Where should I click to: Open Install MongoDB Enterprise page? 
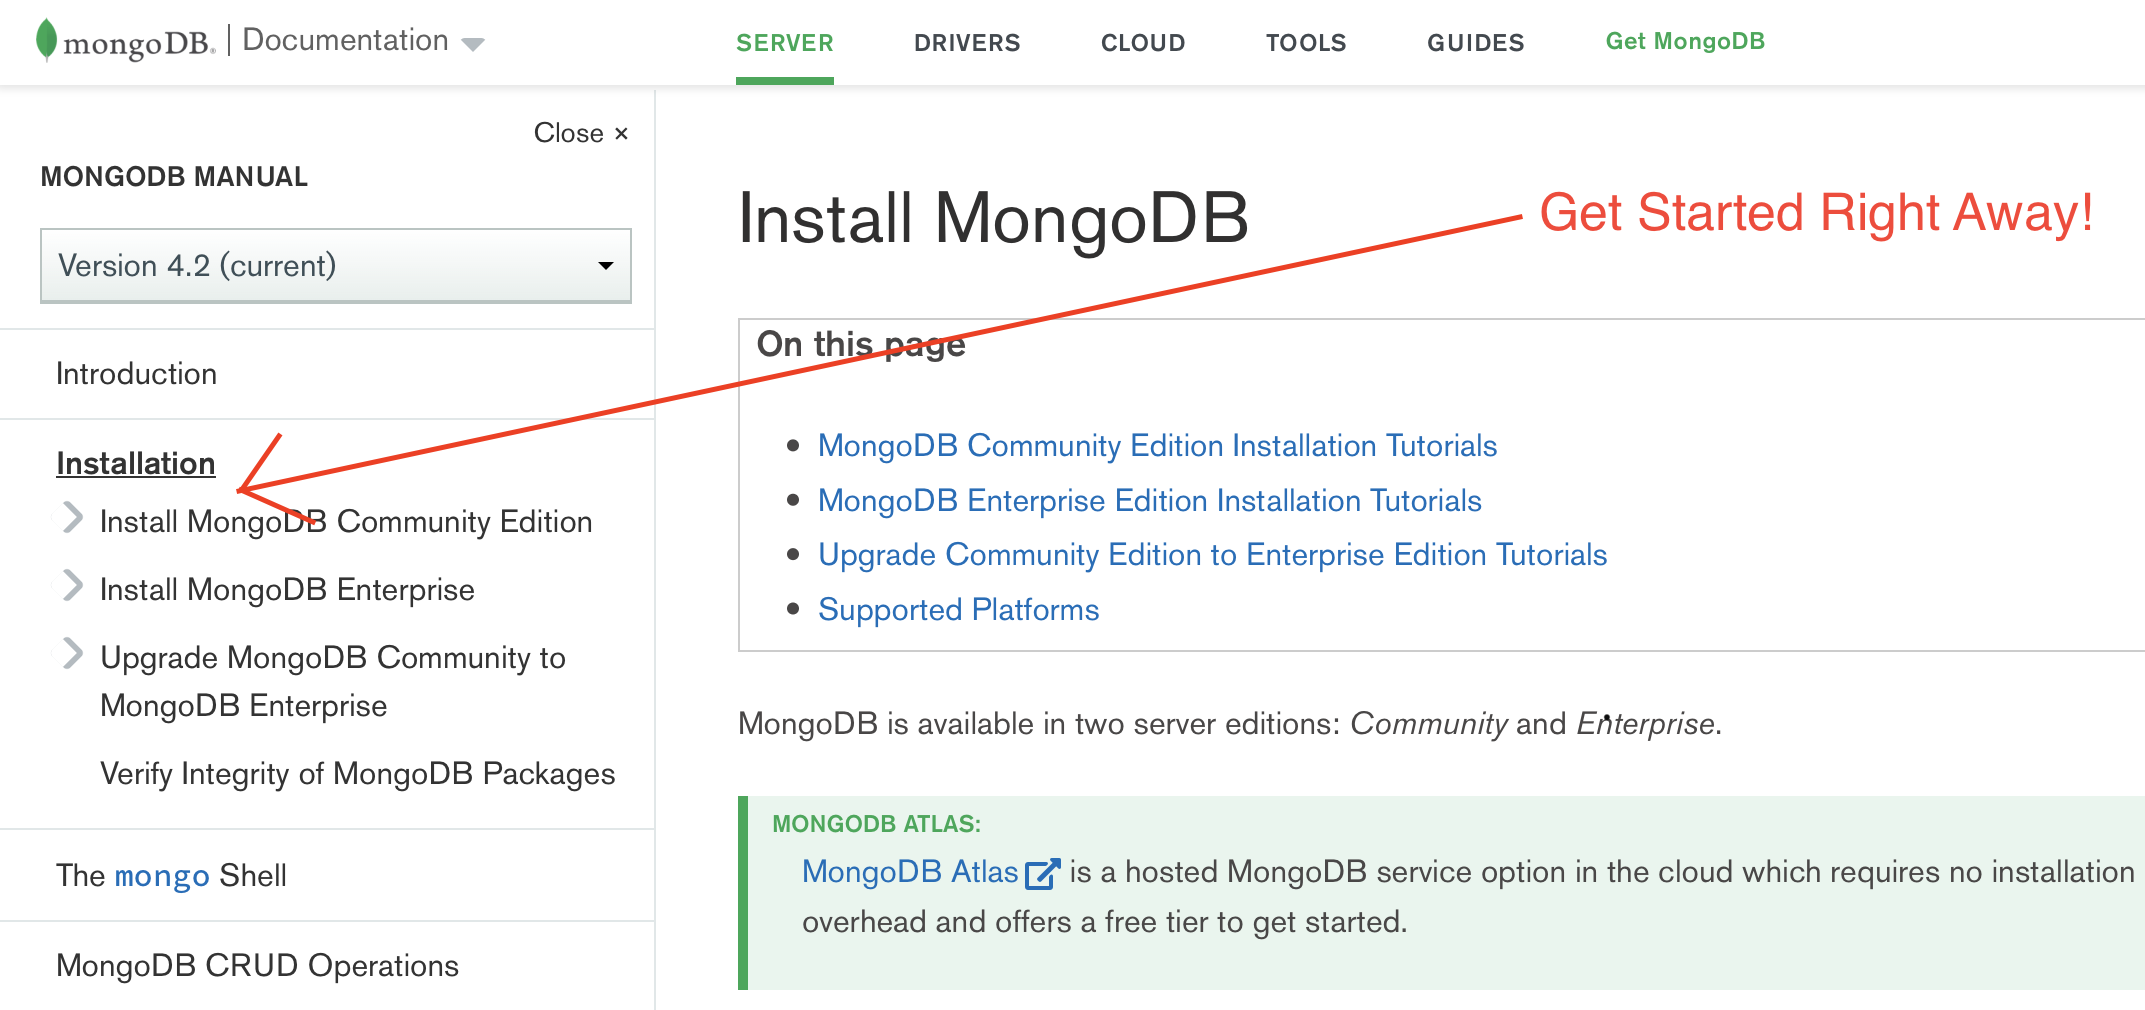click(287, 590)
